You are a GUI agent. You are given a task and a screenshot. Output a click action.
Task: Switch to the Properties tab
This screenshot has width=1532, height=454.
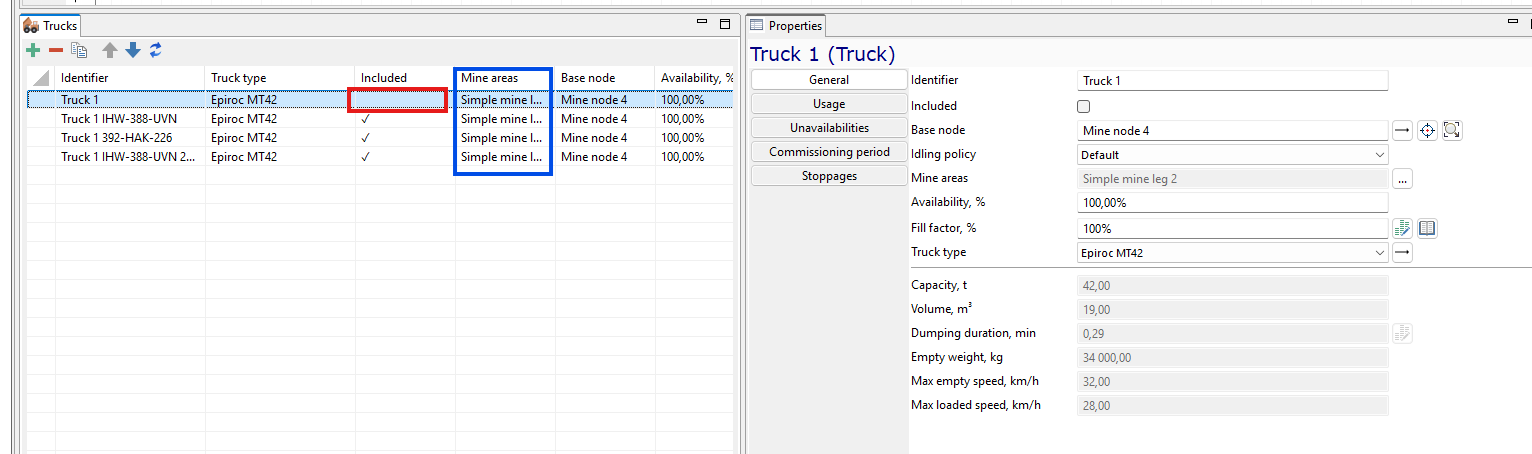click(x=786, y=25)
